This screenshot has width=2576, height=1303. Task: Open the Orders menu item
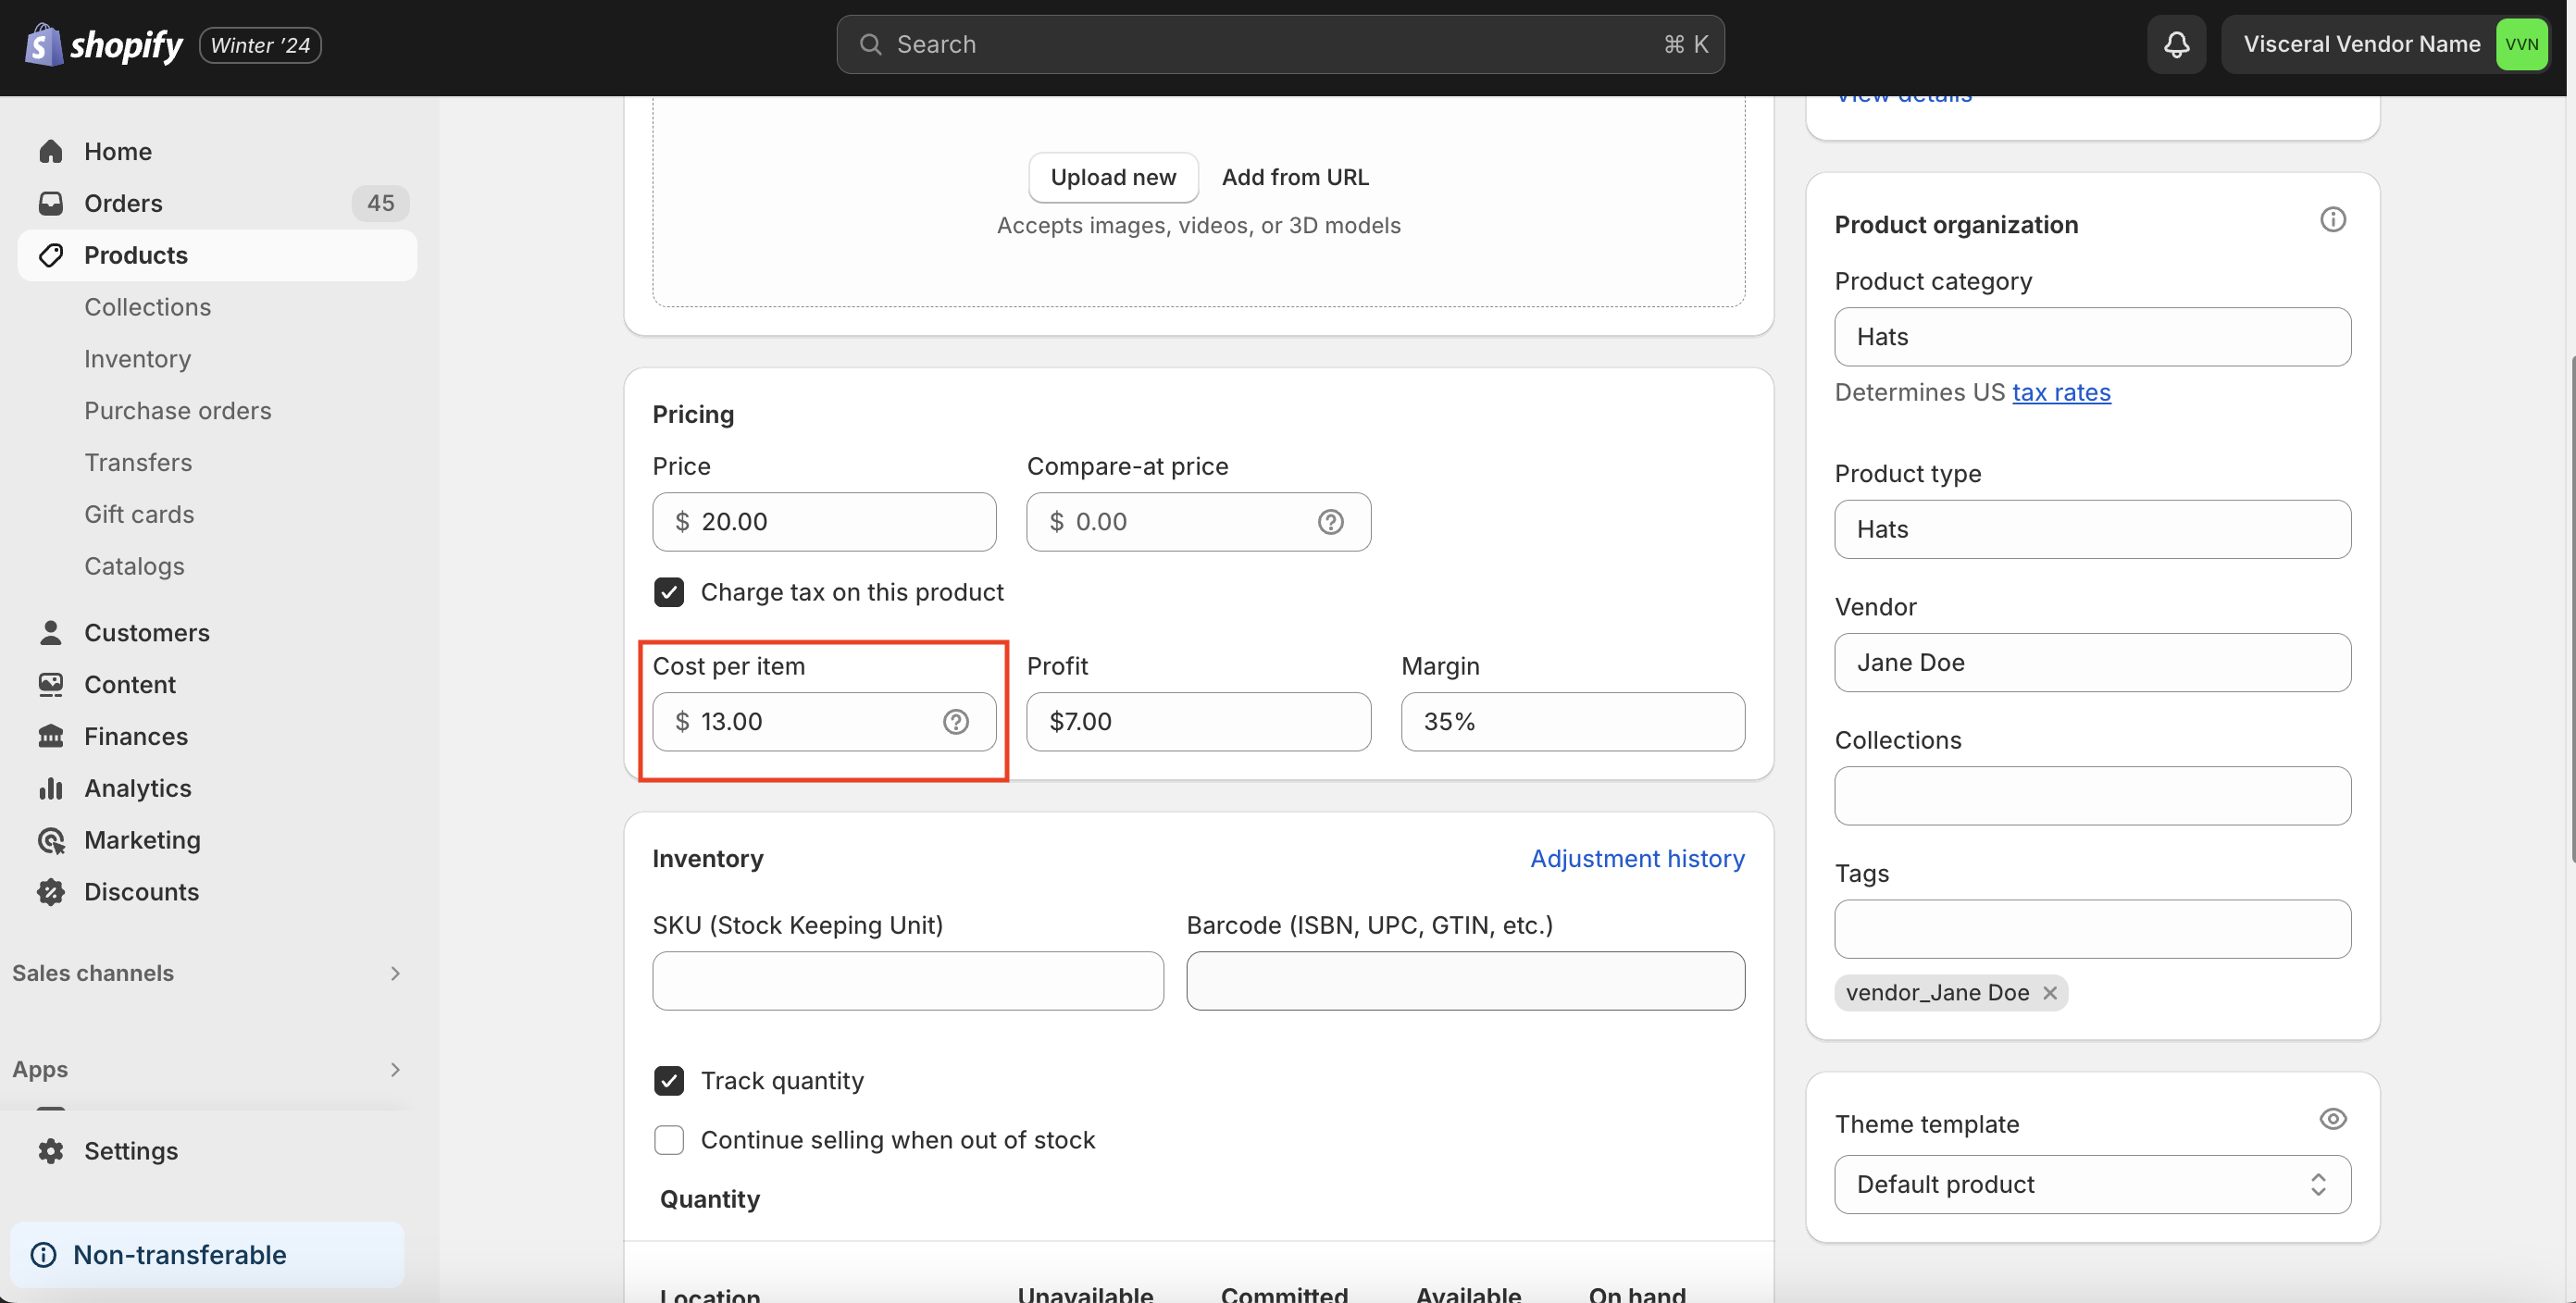123,203
